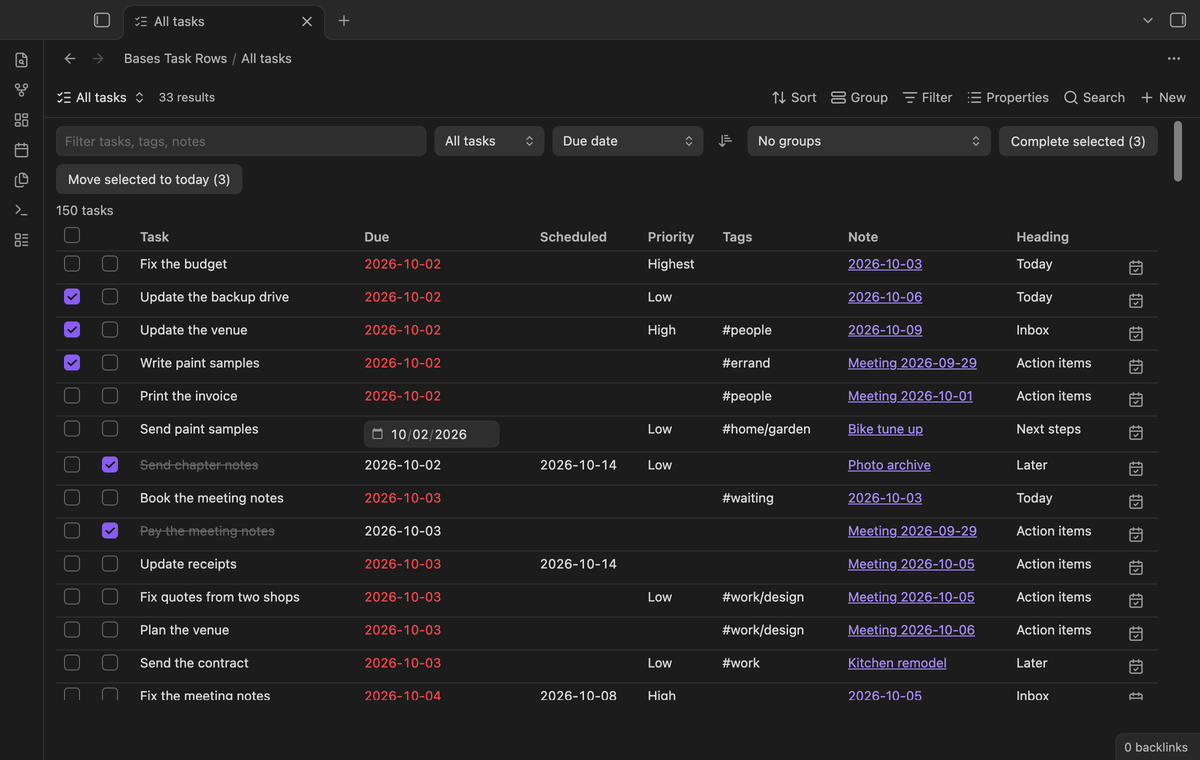The image size is (1200, 760).
Task: Open the bases task list ribbon icon
Action: pyautogui.click(x=21, y=240)
